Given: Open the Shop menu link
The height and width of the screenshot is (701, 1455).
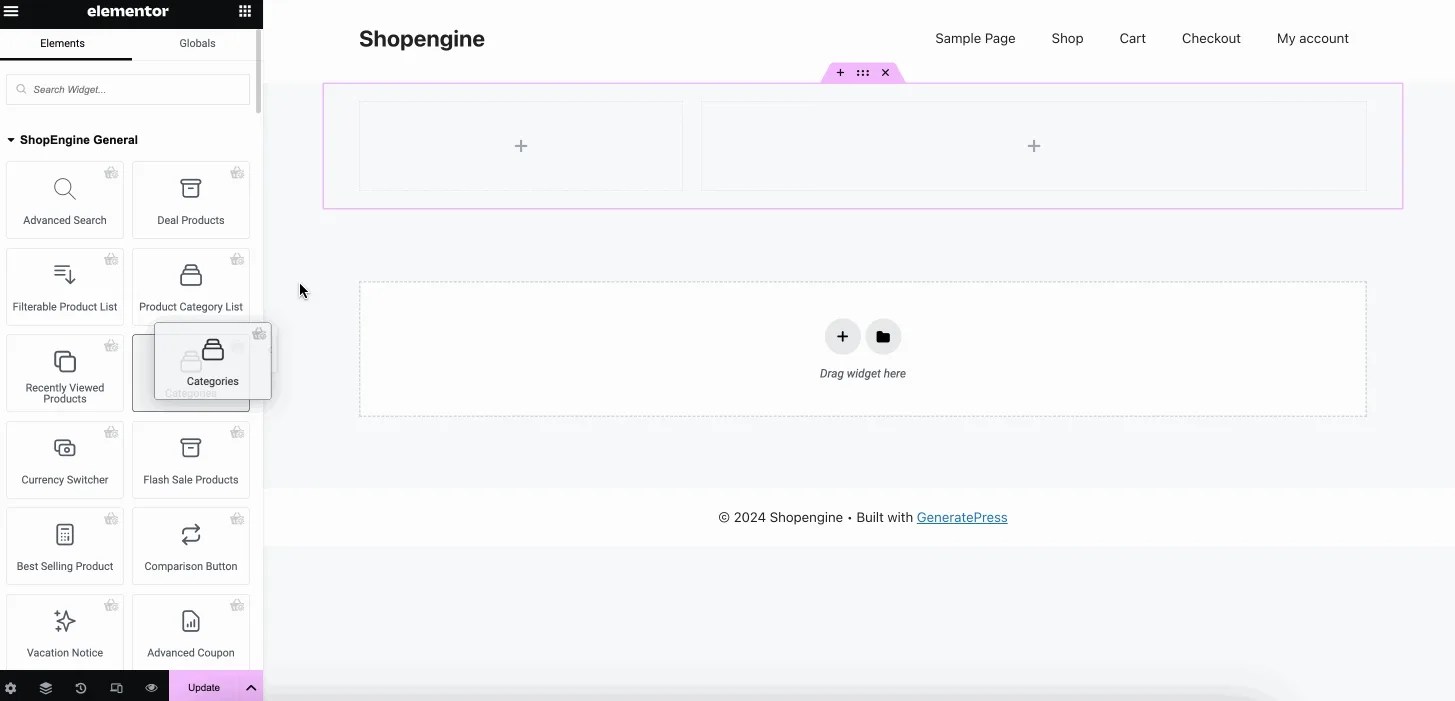Looking at the screenshot, I should (1067, 38).
